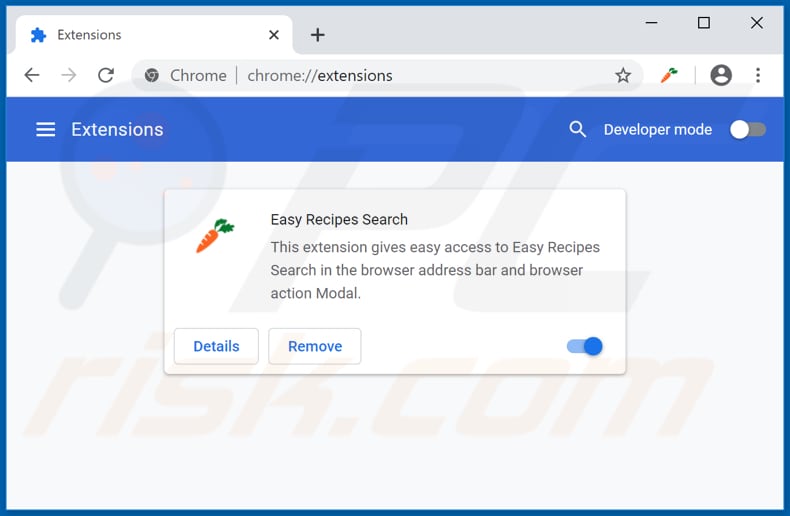Disable the Easy Recipes Search extension toggle
Image resolution: width=790 pixels, height=516 pixels.
(584, 346)
